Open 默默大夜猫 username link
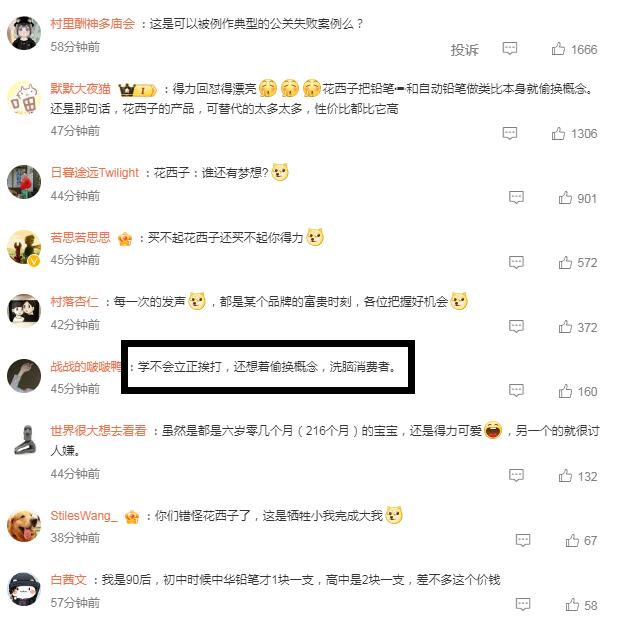This screenshot has width=624, height=626. [x=80, y=89]
